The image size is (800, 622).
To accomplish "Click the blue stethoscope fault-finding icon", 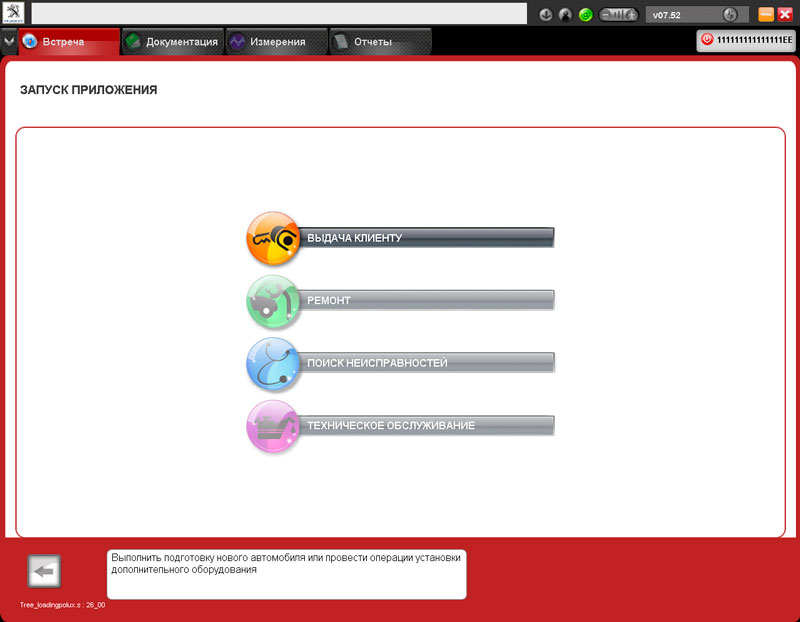I will (272, 364).
